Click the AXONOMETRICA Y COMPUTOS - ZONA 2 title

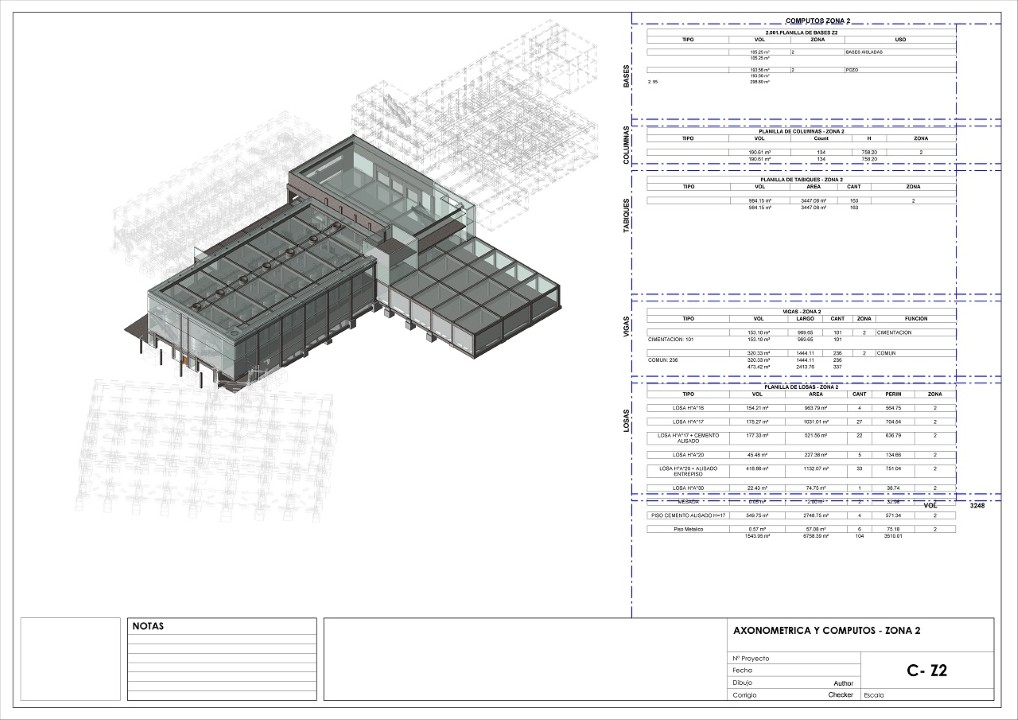tap(826, 631)
